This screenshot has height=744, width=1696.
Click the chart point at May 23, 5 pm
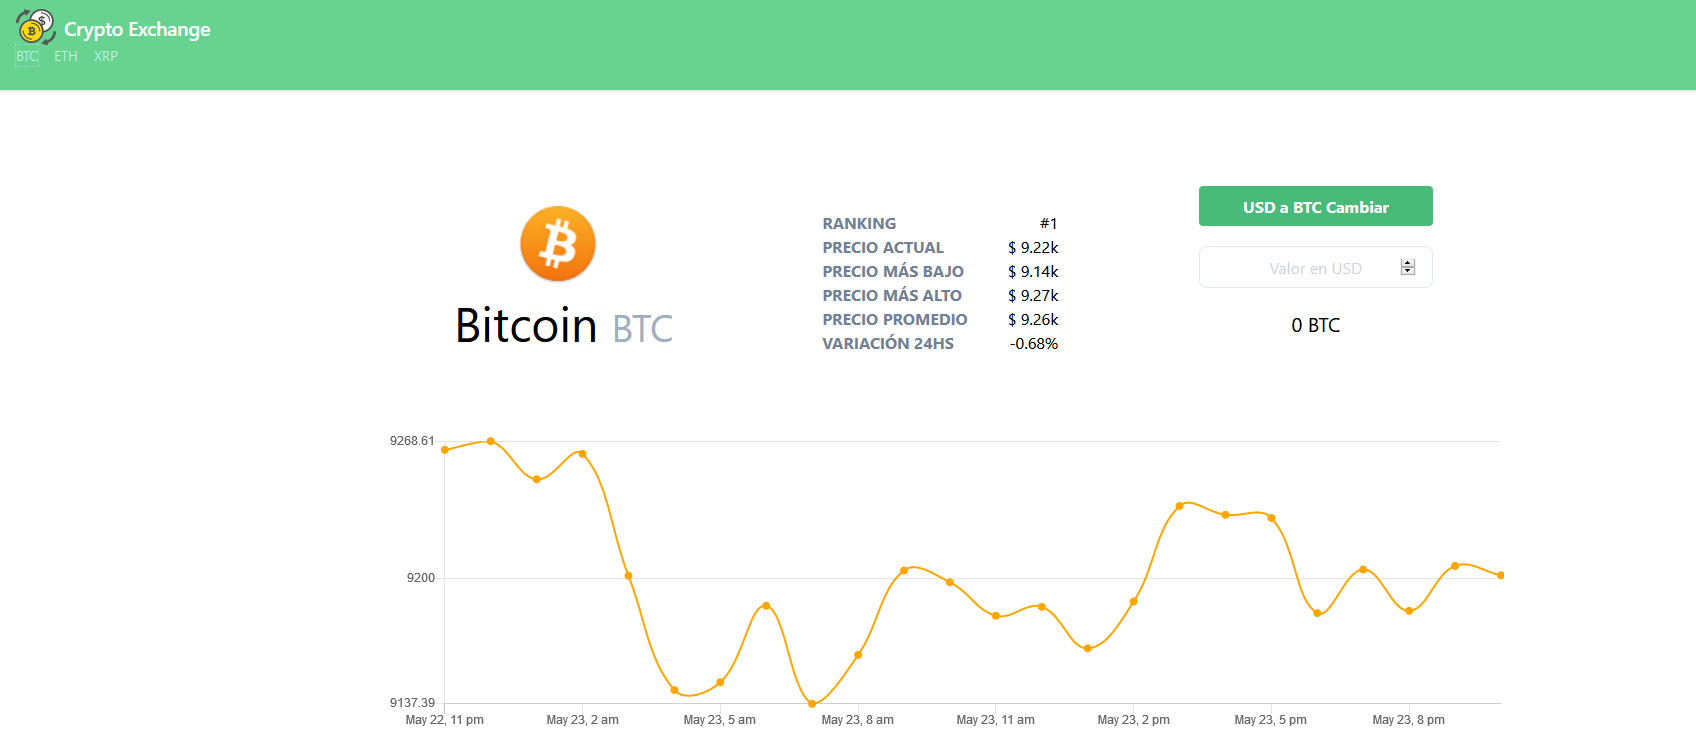[1271, 518]
